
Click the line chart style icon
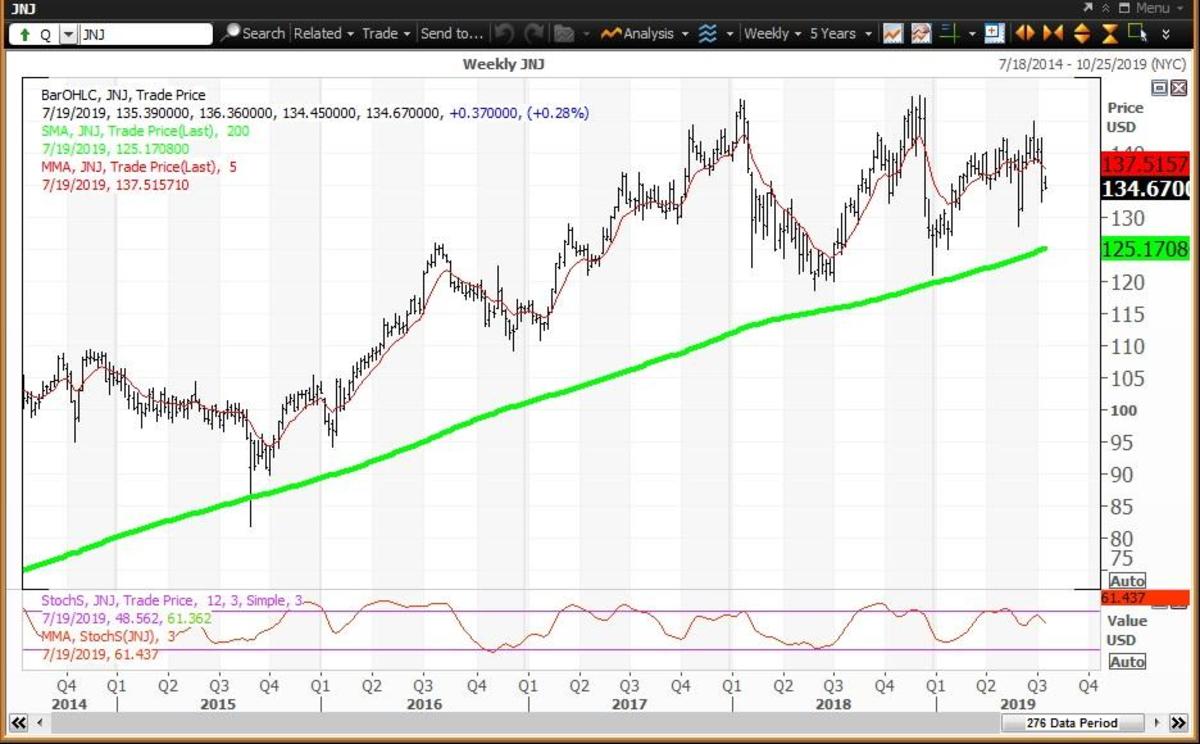893,33
